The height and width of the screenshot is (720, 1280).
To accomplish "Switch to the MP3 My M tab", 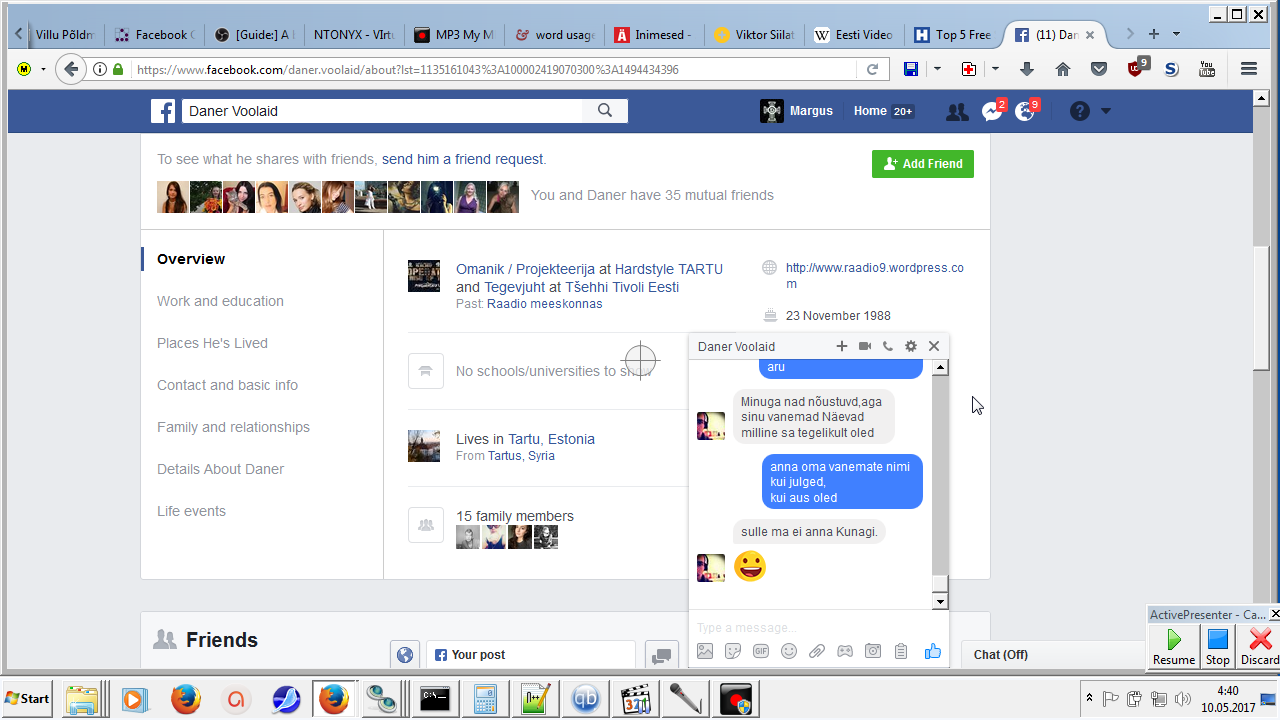I will click(x=454, y=34).
